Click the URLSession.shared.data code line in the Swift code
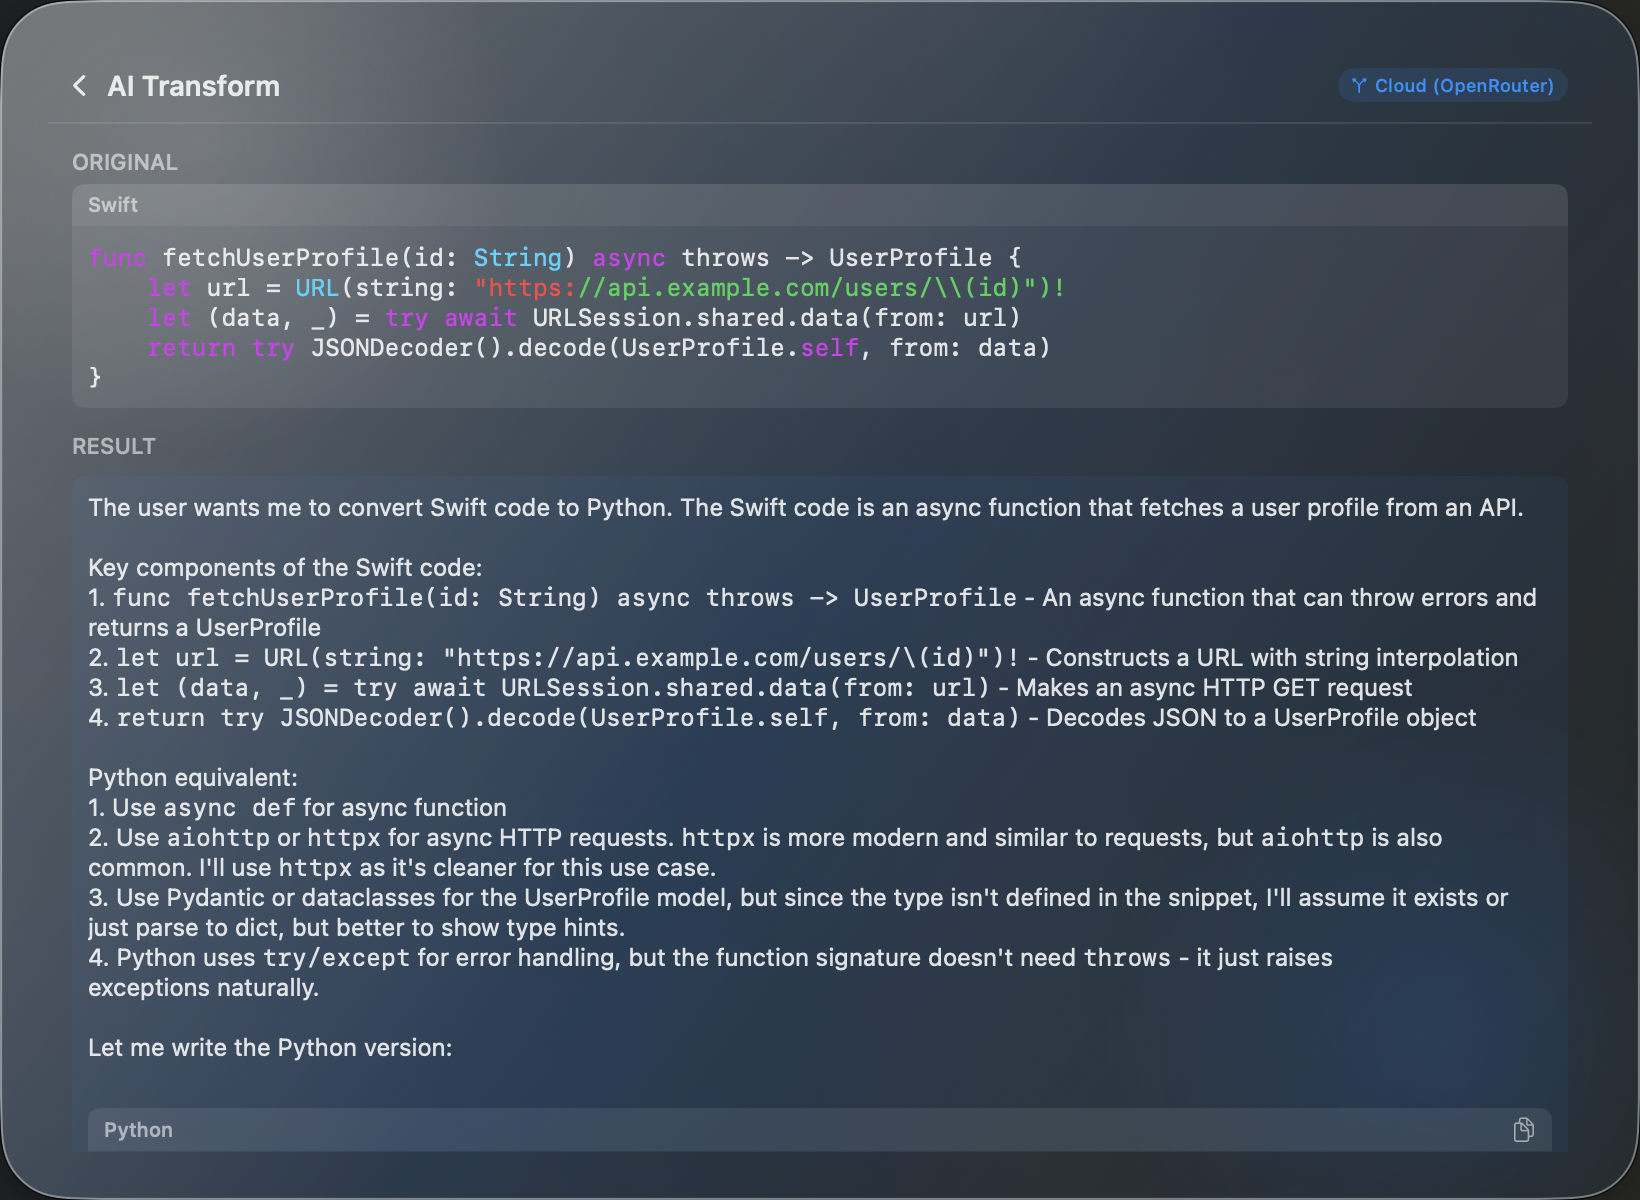The height and width of the screenshot is (1200, 1640). pyautogui.click(x=584, y=318)
